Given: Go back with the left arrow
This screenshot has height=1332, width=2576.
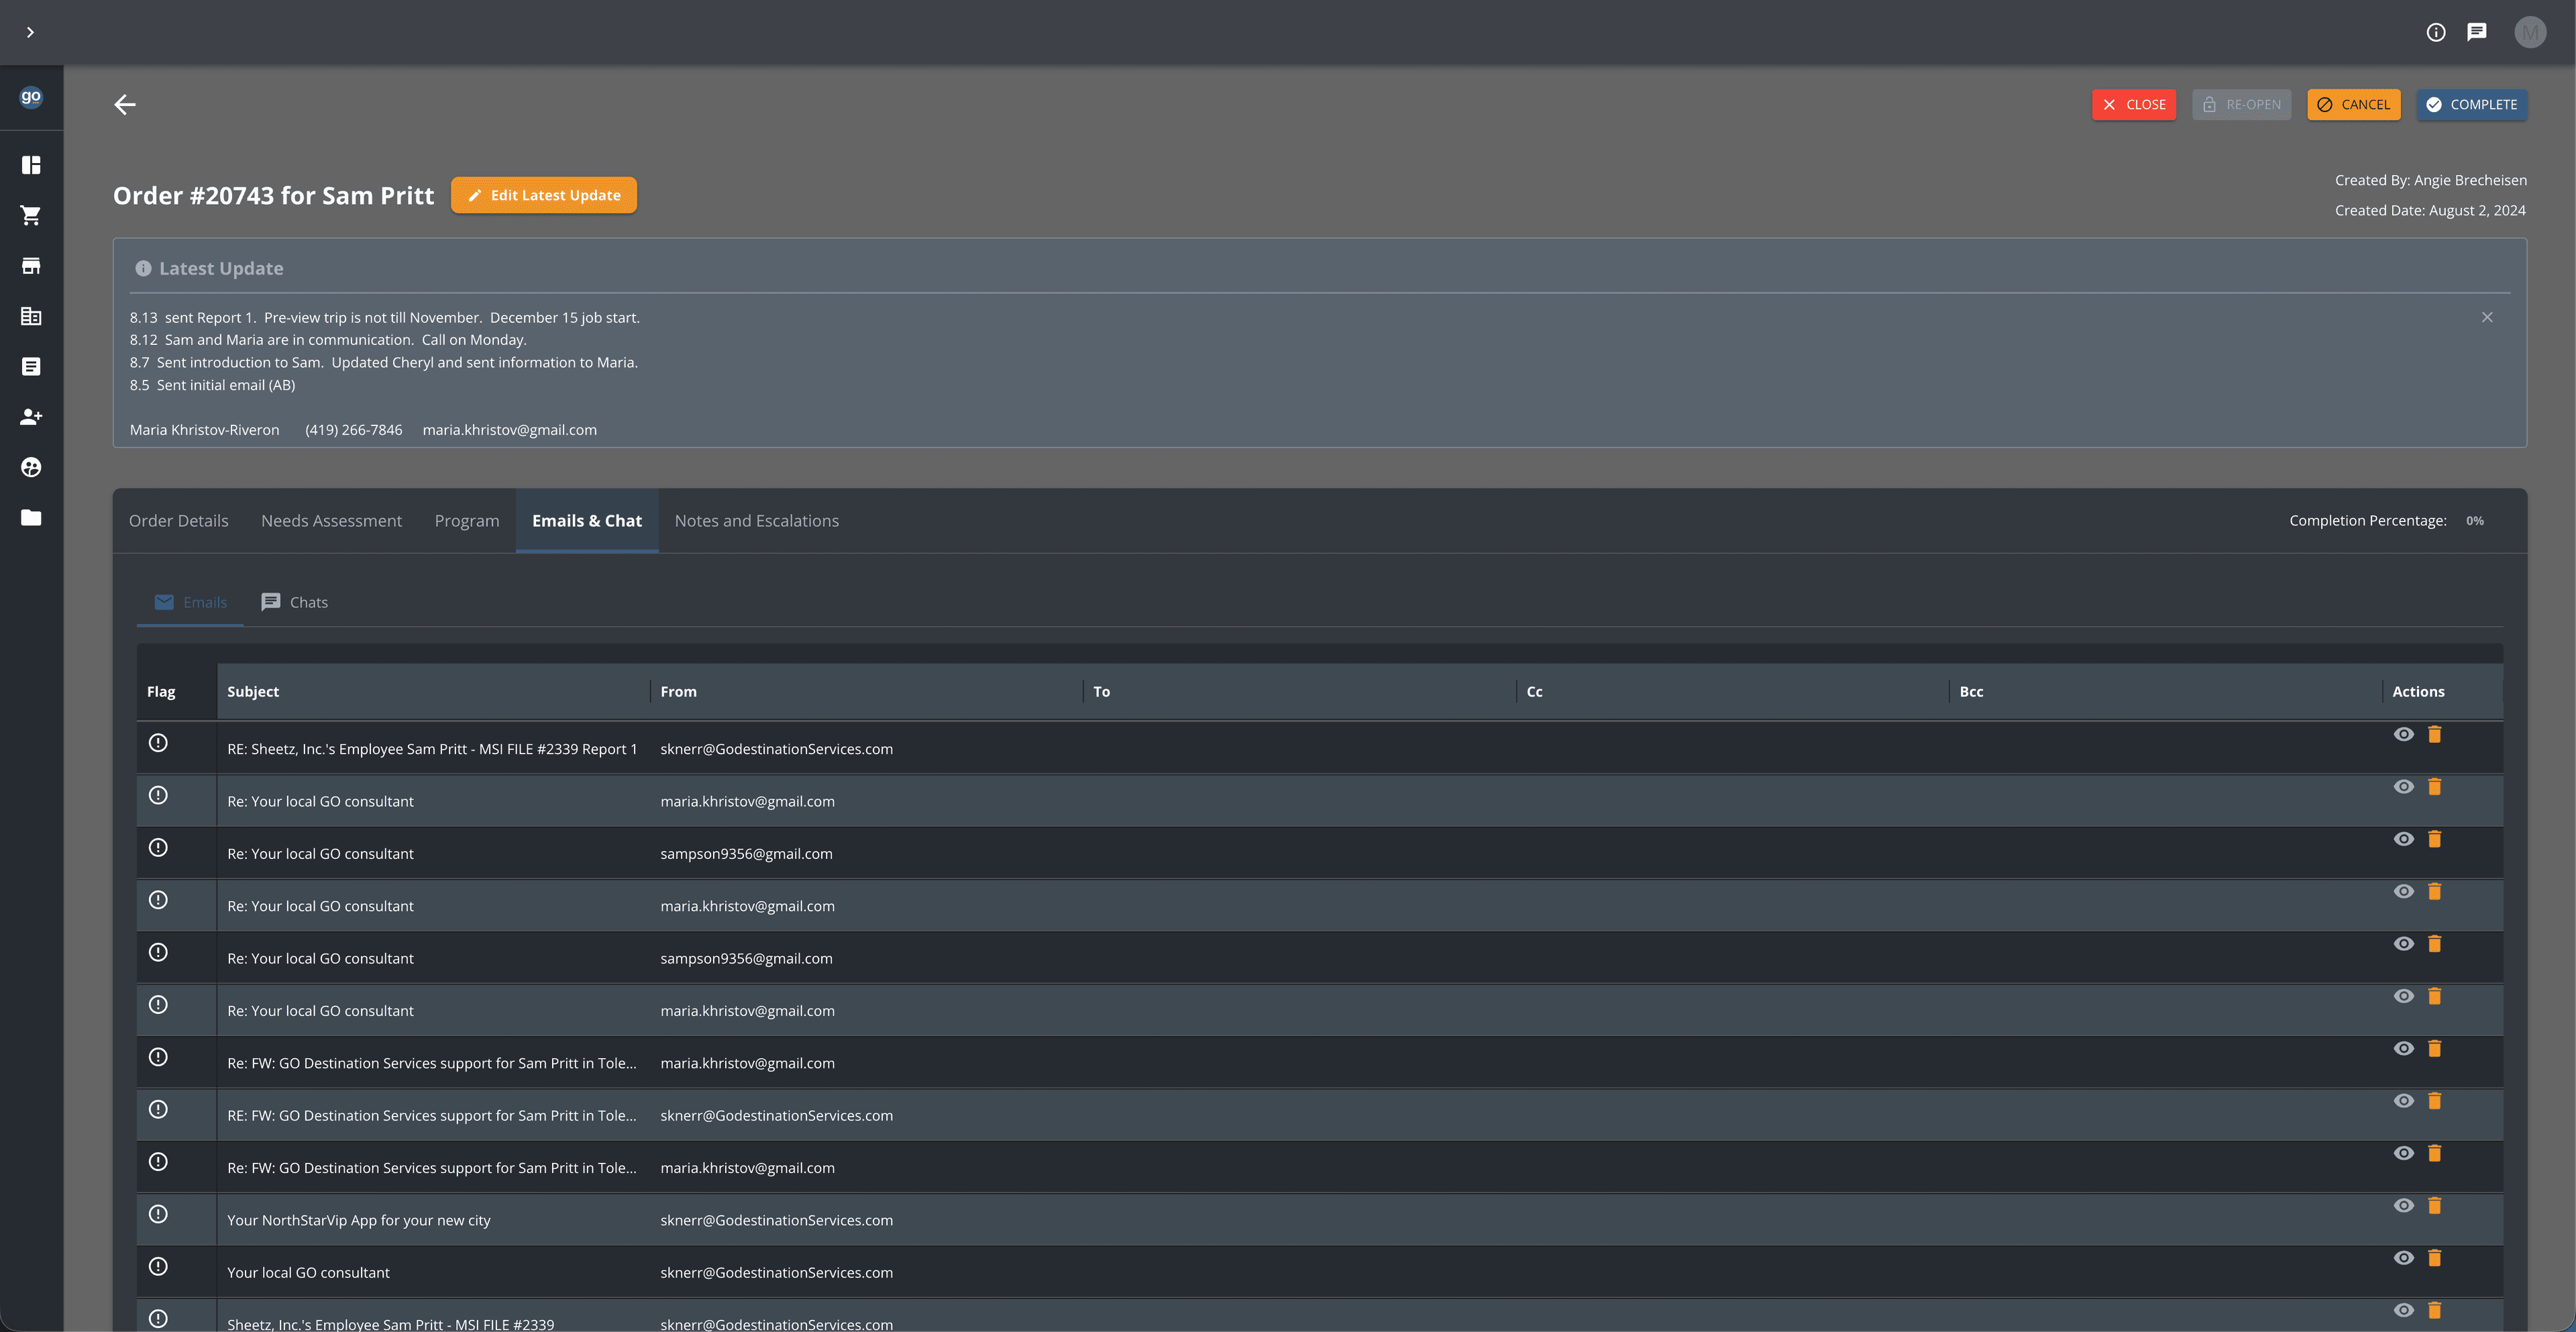Looking at the screenshot, I should tap(125, 104).
